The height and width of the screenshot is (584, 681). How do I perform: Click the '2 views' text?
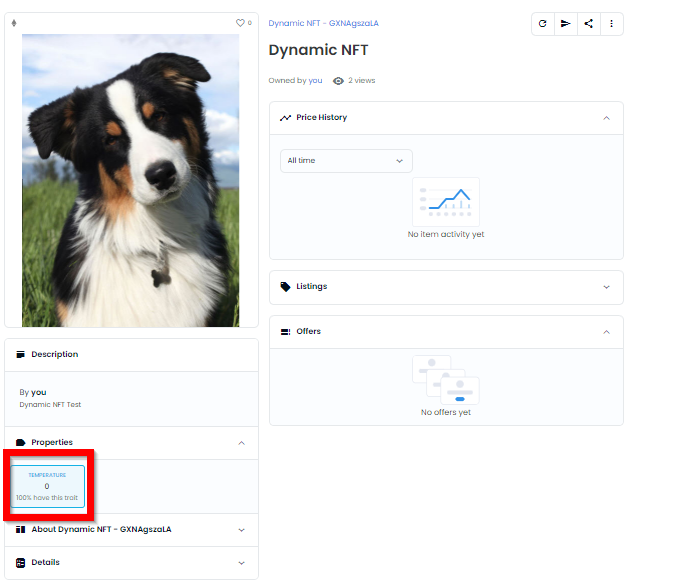pyautogui.click(x=361, y=80)
